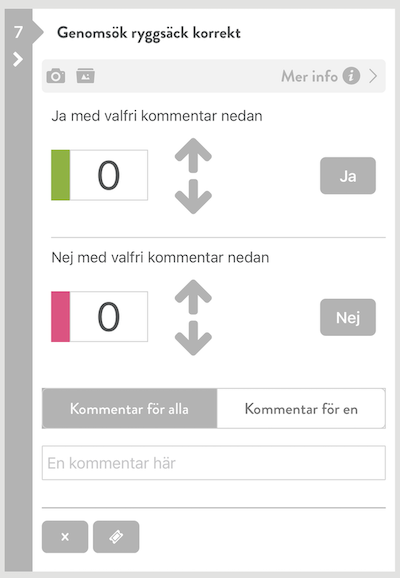Decrease the Nej count with down arrow
This screenshot has height=578, width=400.
tap(193, 338)
